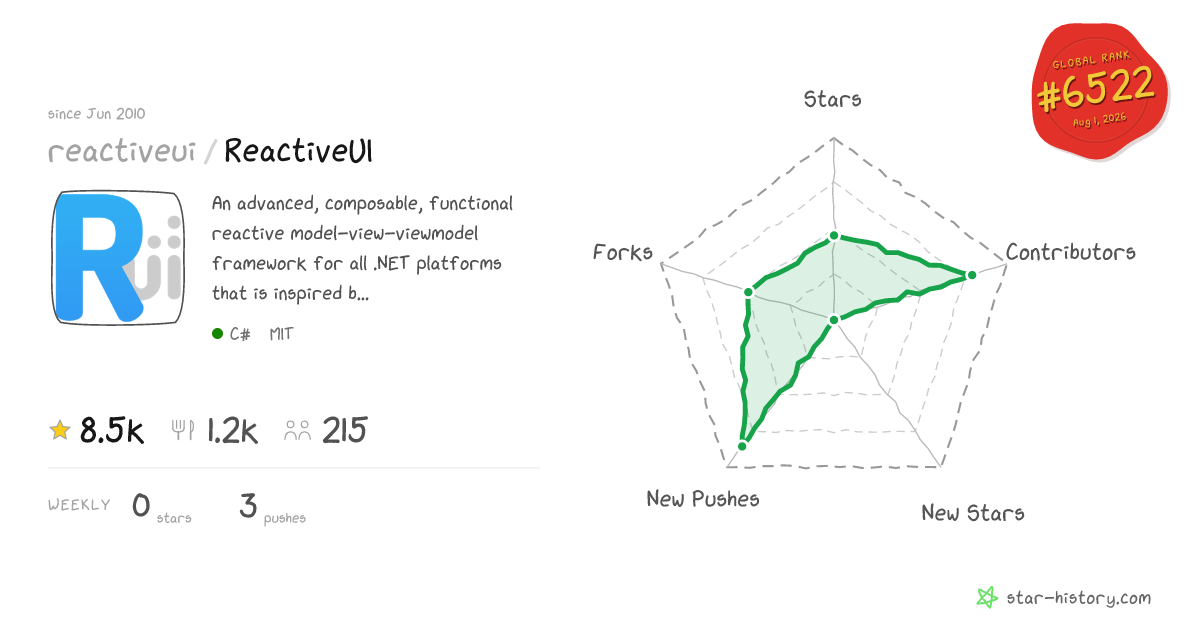This screenshot has height=630, width=1200.
Task: Click the green Stars data point
Action: click(x=833, y=237)
